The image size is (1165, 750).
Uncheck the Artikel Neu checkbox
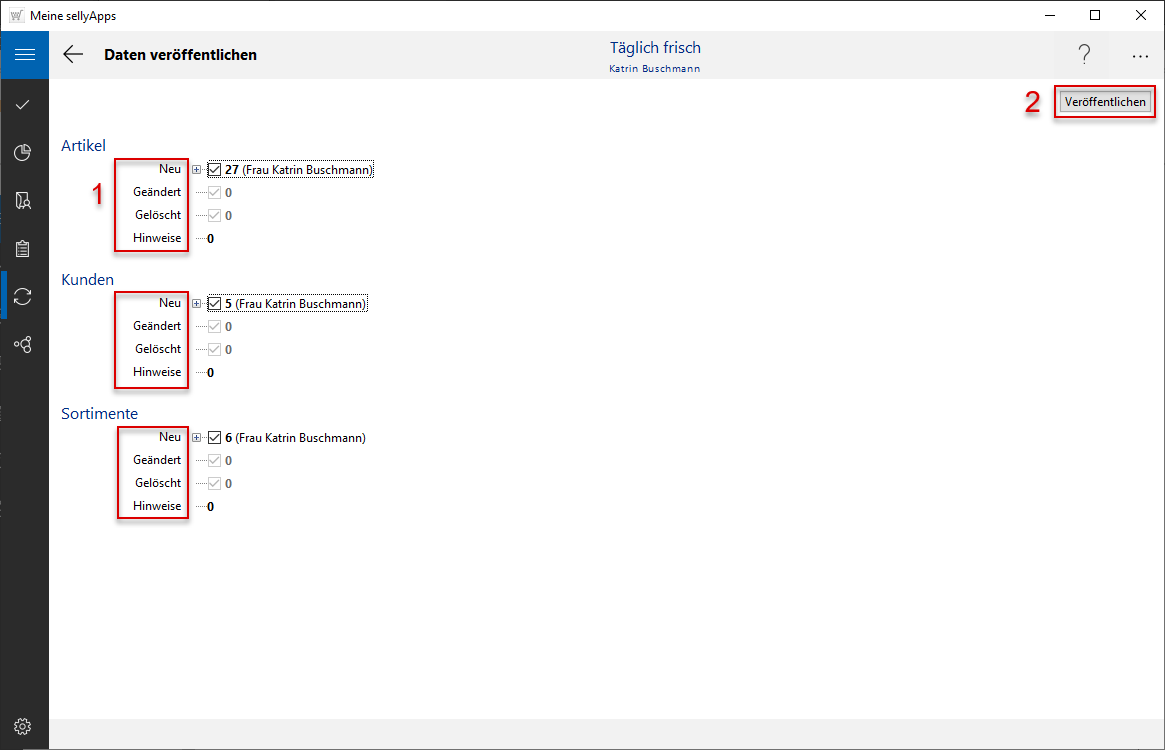[215, 170]
